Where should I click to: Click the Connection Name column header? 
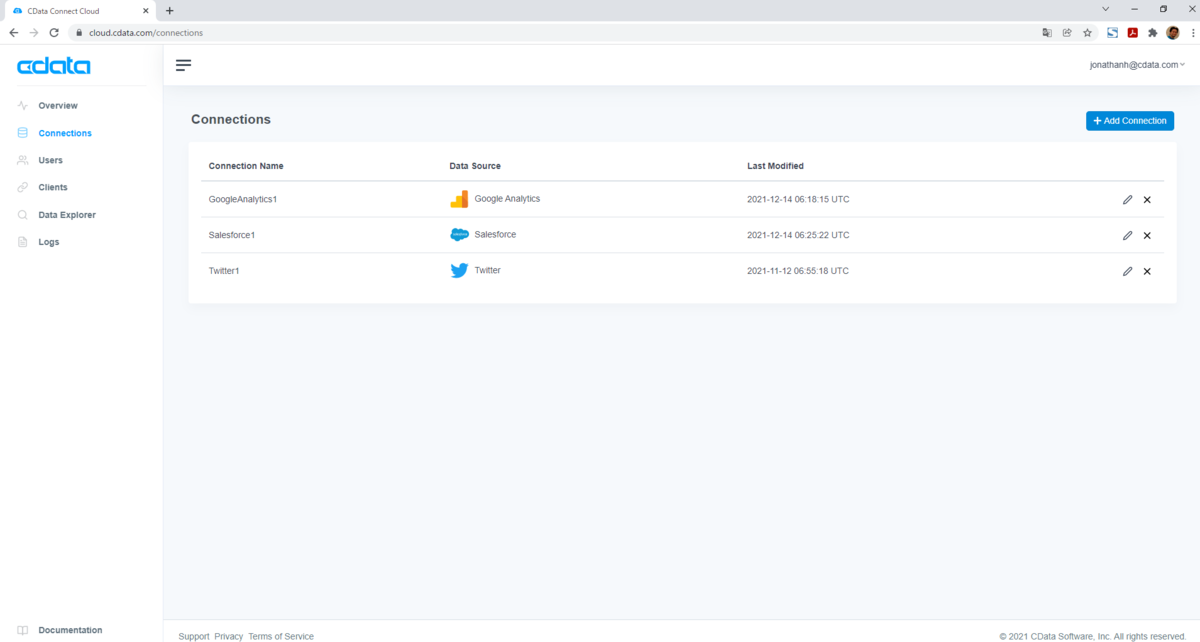click(x=246, y=166)
